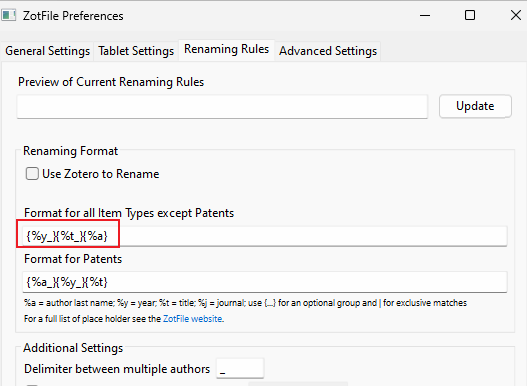This screenshot has height=386, width=527.
Task: Switch to Tablet Settings tab
Action: pyautogui.click(x=136, y=51)
